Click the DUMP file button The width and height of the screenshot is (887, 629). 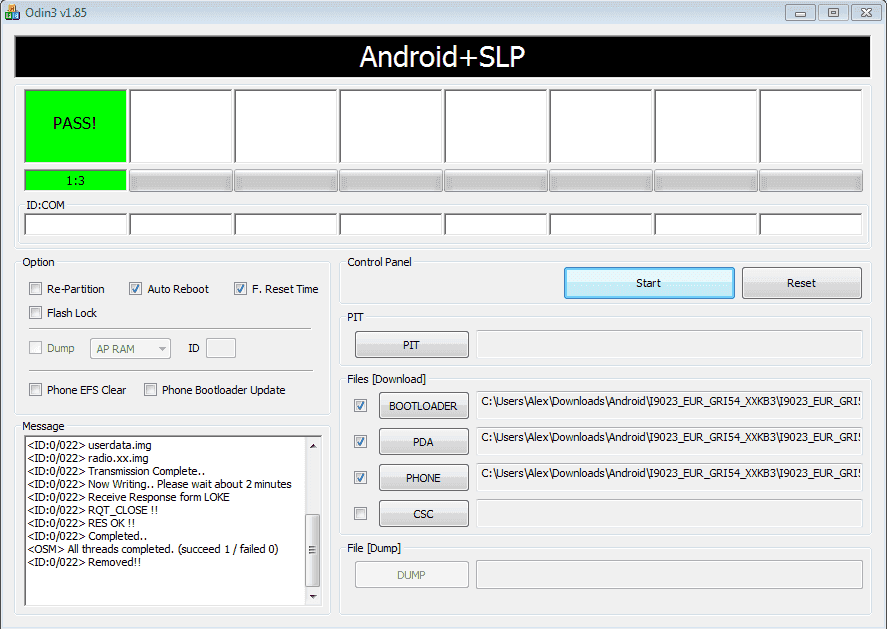tap(412, 575)
